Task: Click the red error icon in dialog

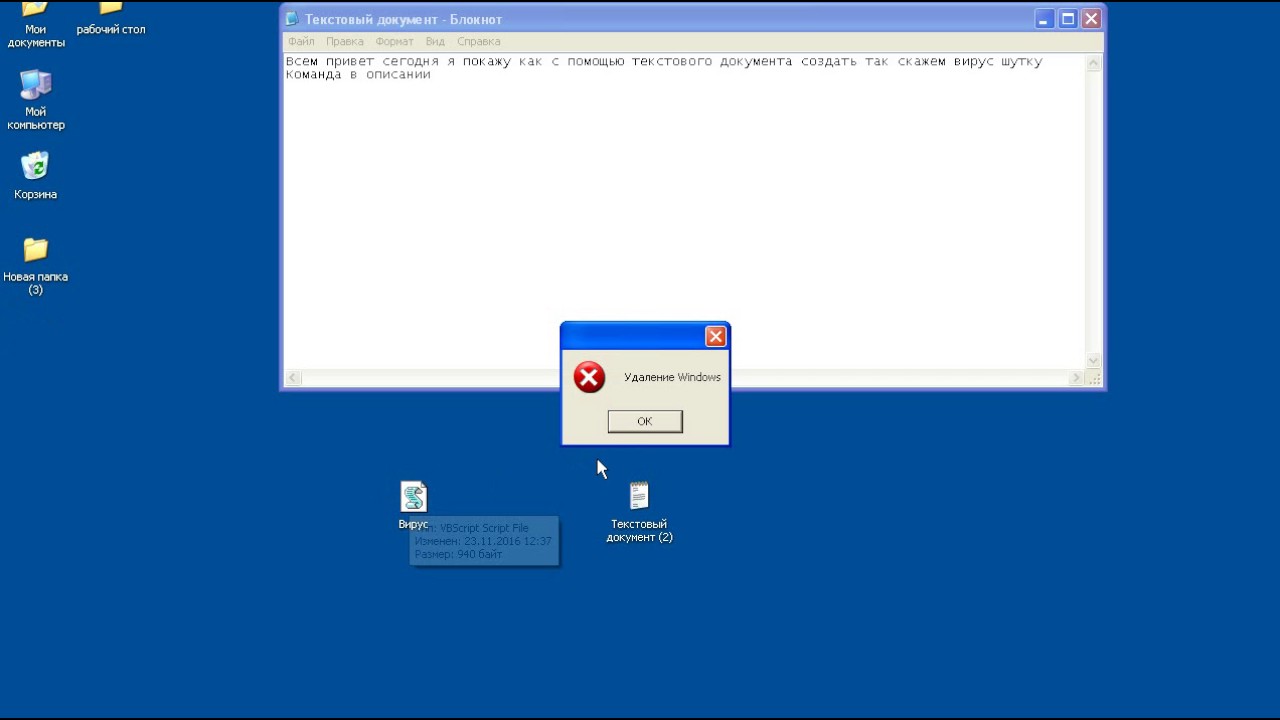Action: (589, 377)
